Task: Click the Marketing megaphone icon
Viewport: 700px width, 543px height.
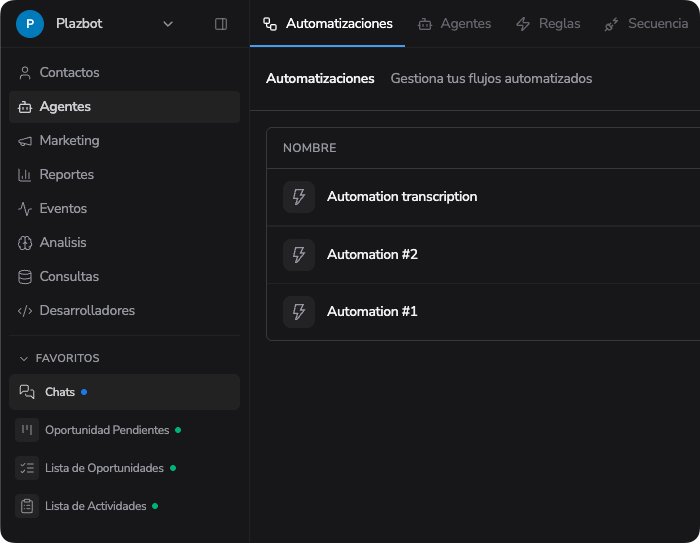Action: point(25,141)
